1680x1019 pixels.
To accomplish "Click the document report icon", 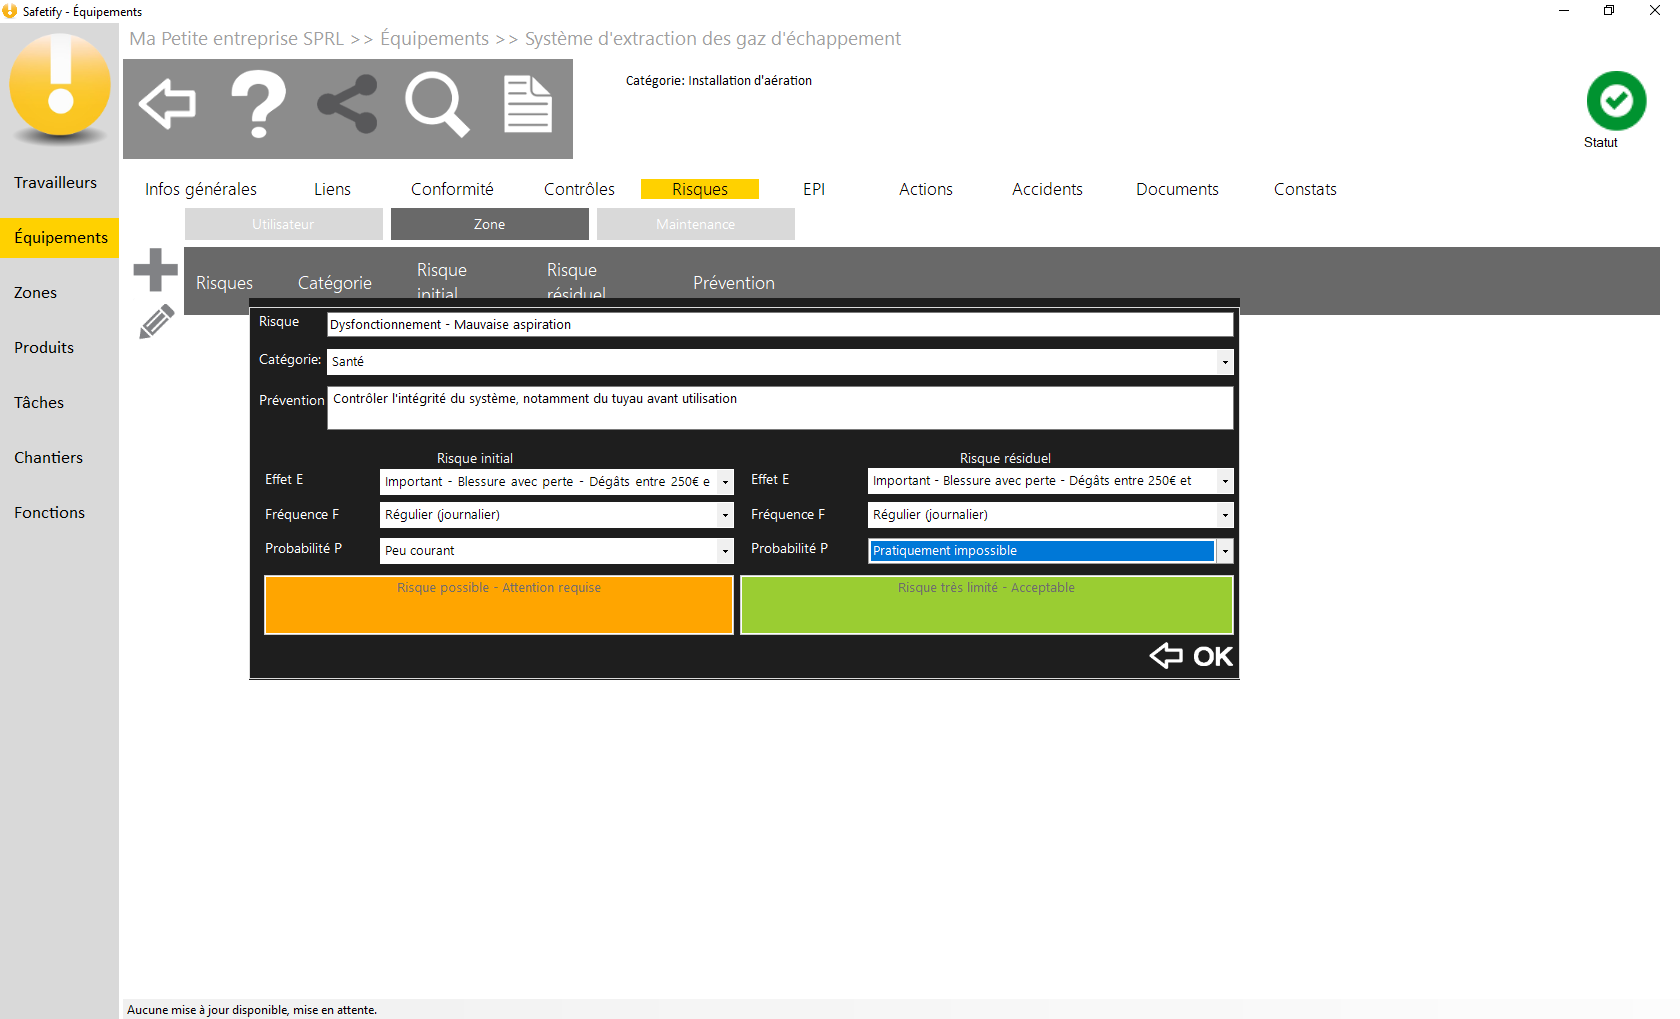I will (x=527, y=105).
